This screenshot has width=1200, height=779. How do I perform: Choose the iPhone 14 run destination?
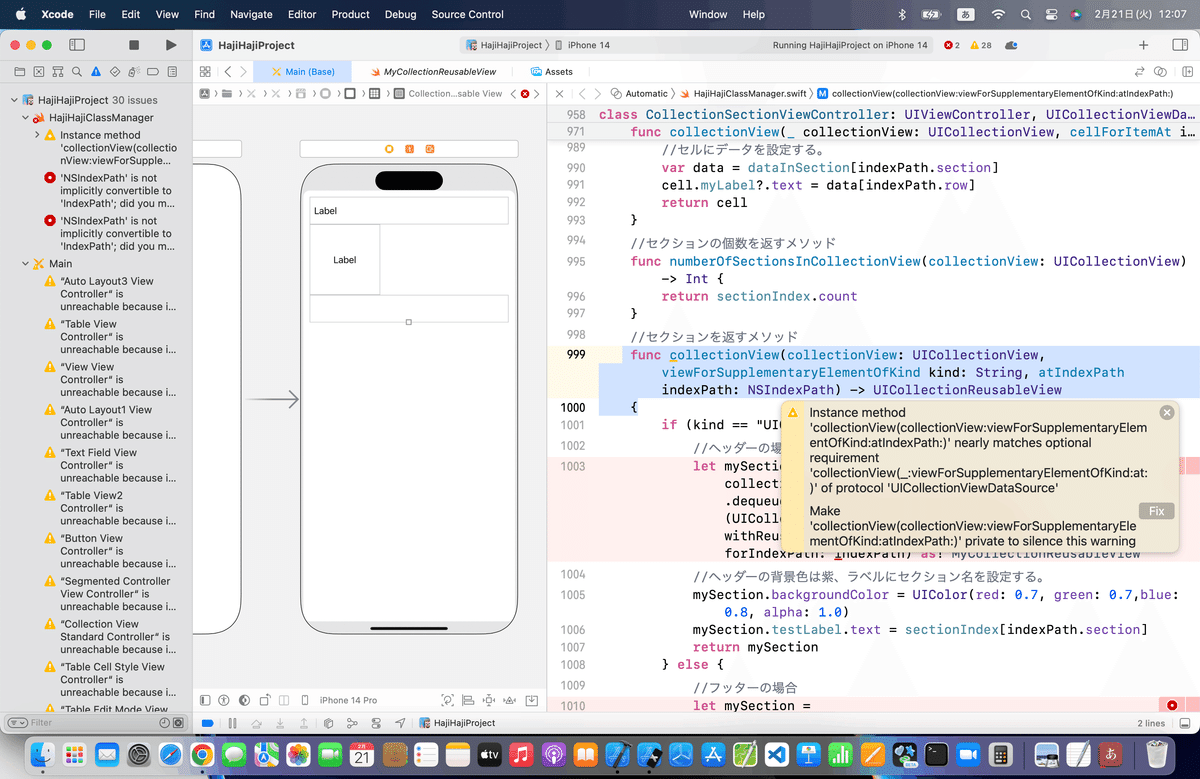pyautogui.click(x=582, y=45)
